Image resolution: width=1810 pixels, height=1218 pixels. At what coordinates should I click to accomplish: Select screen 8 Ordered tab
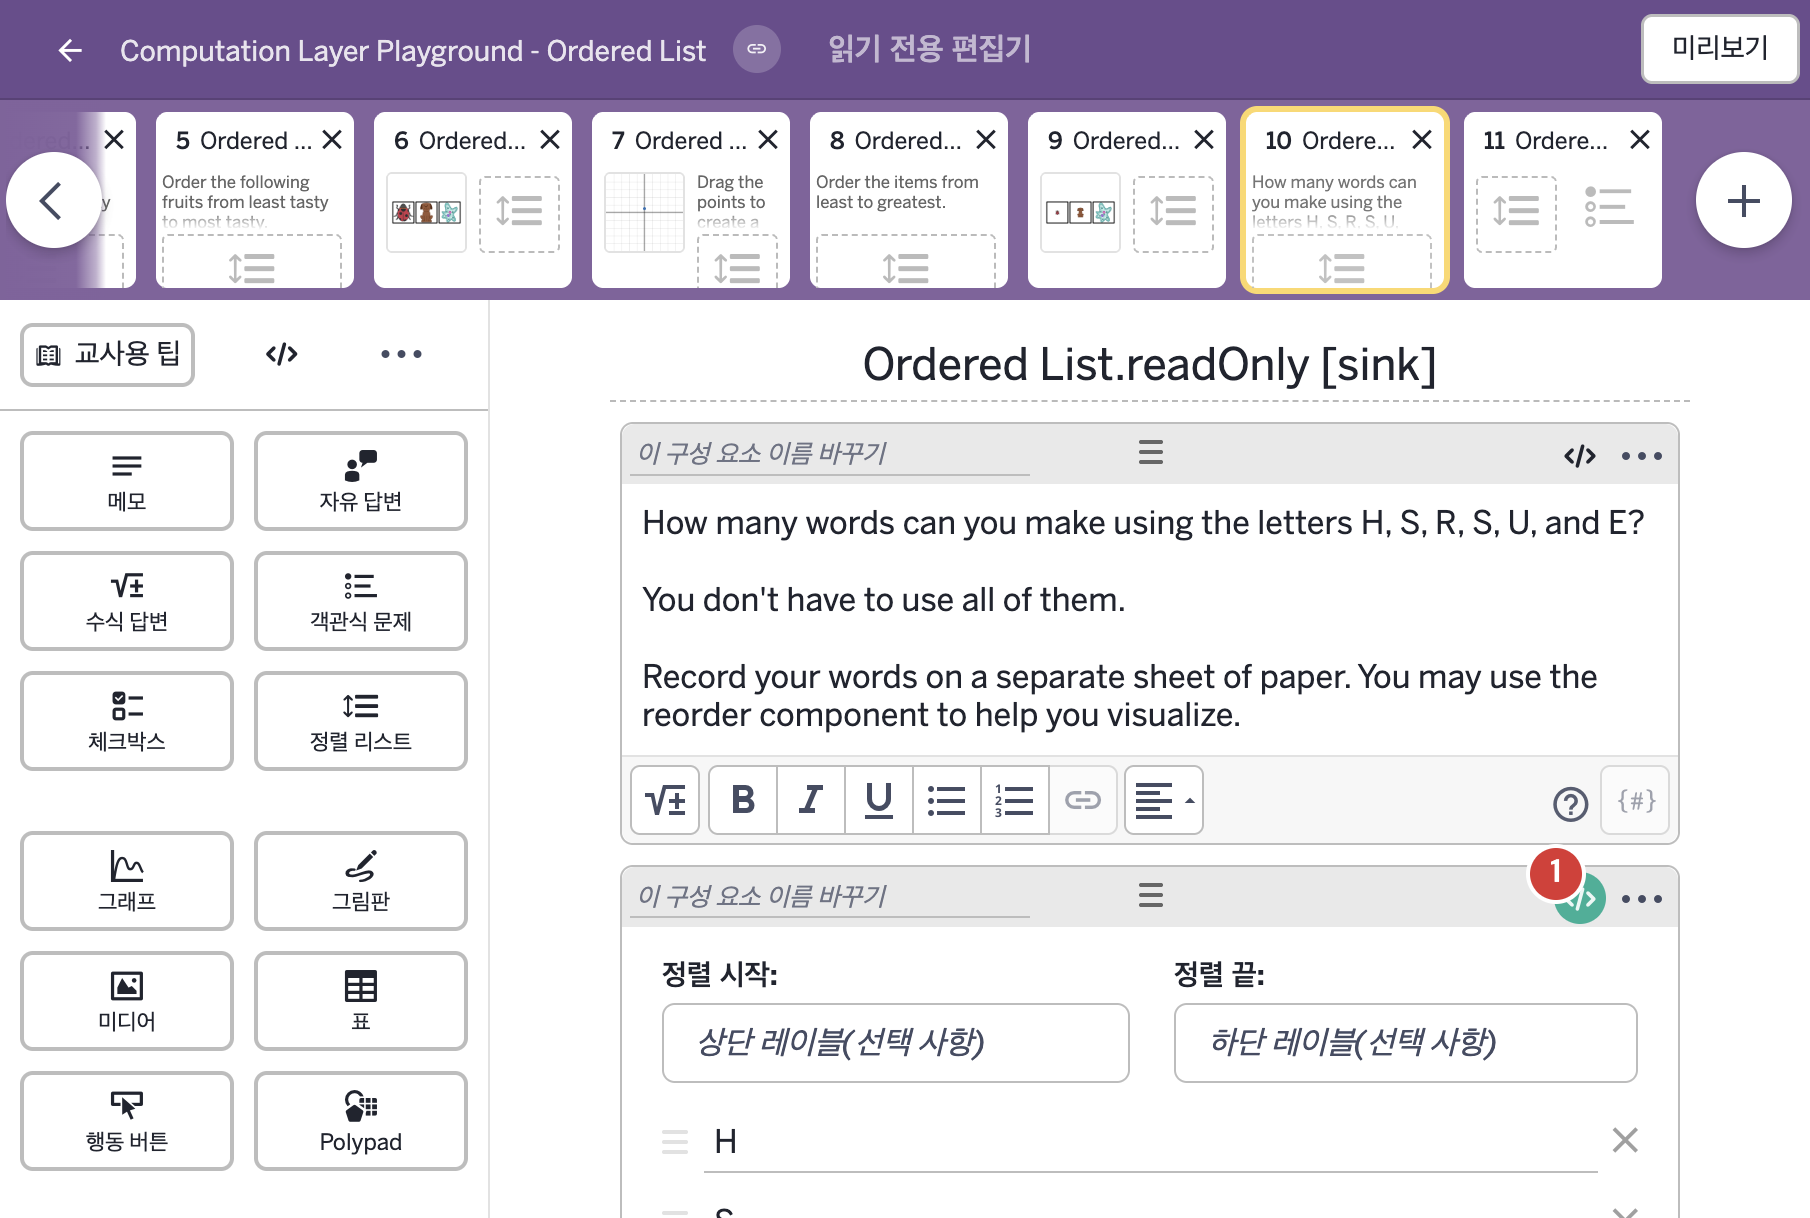(x=909, y=200)
